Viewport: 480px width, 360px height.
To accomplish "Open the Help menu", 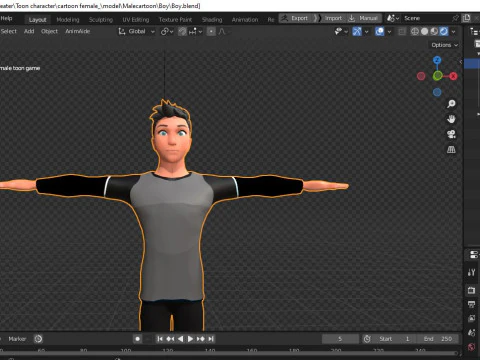I will click(6, 18).
